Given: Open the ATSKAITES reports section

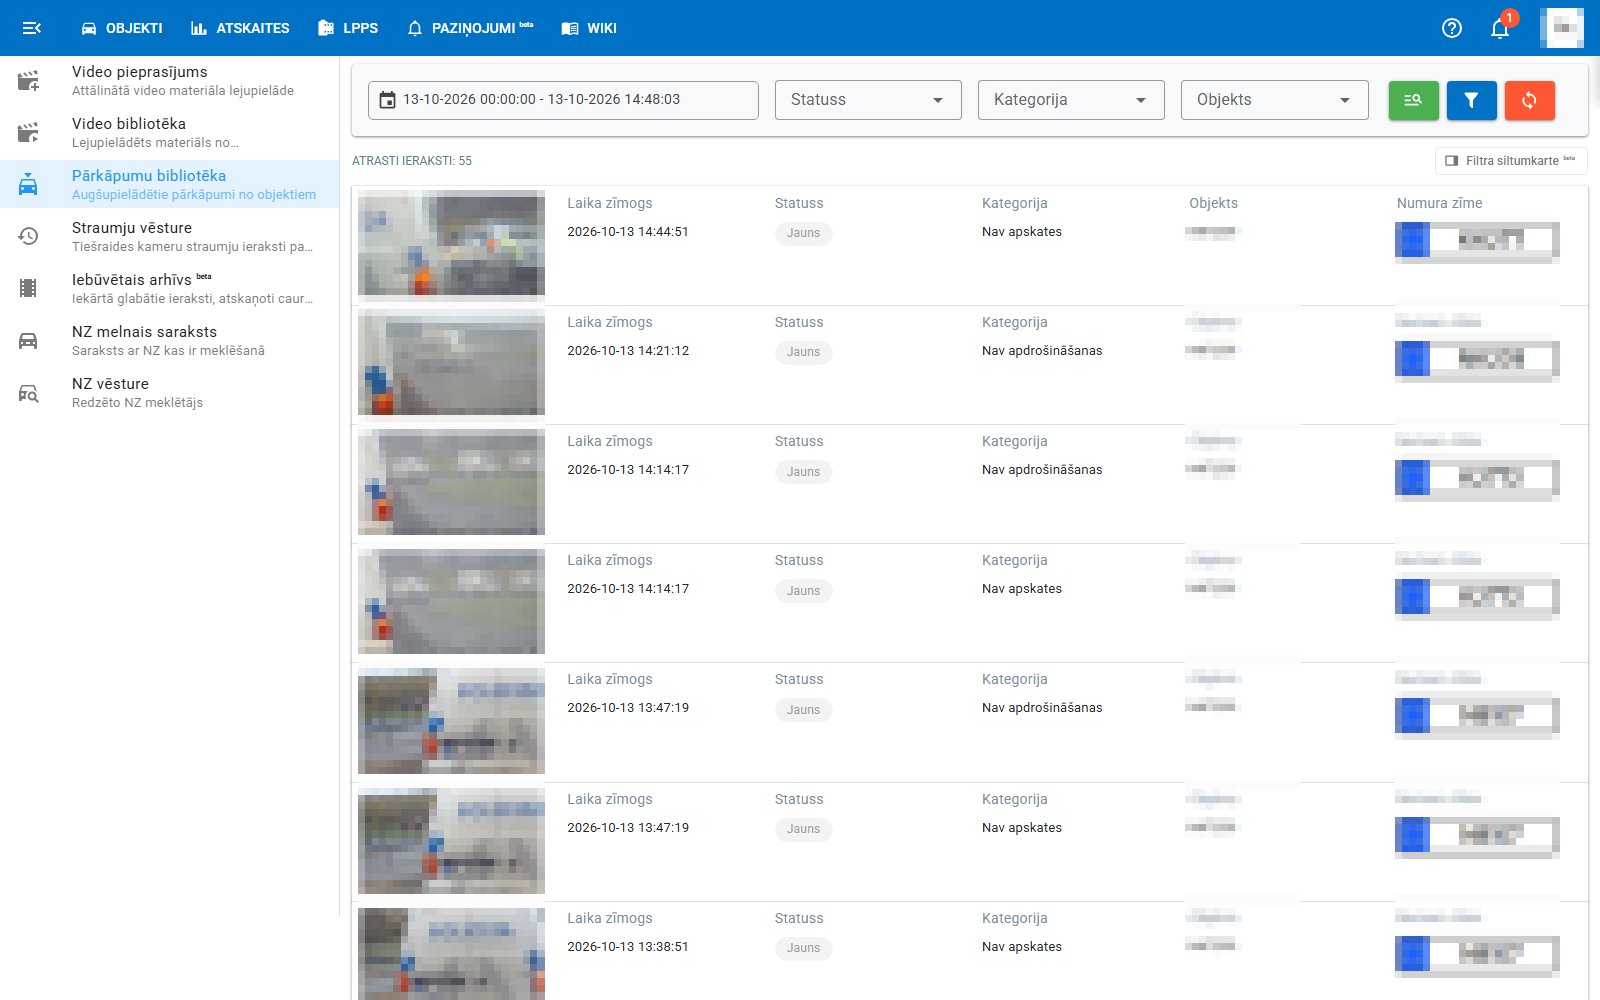Looking at the screenshot, I should [240, 28].
